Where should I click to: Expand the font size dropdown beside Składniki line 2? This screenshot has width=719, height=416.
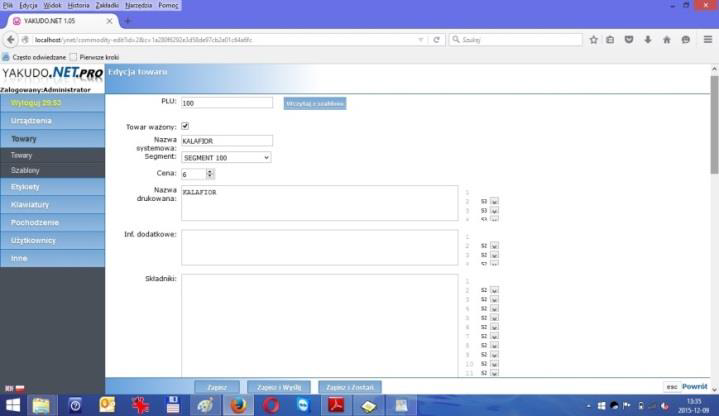pyautogui.click(x=495, y=290)
